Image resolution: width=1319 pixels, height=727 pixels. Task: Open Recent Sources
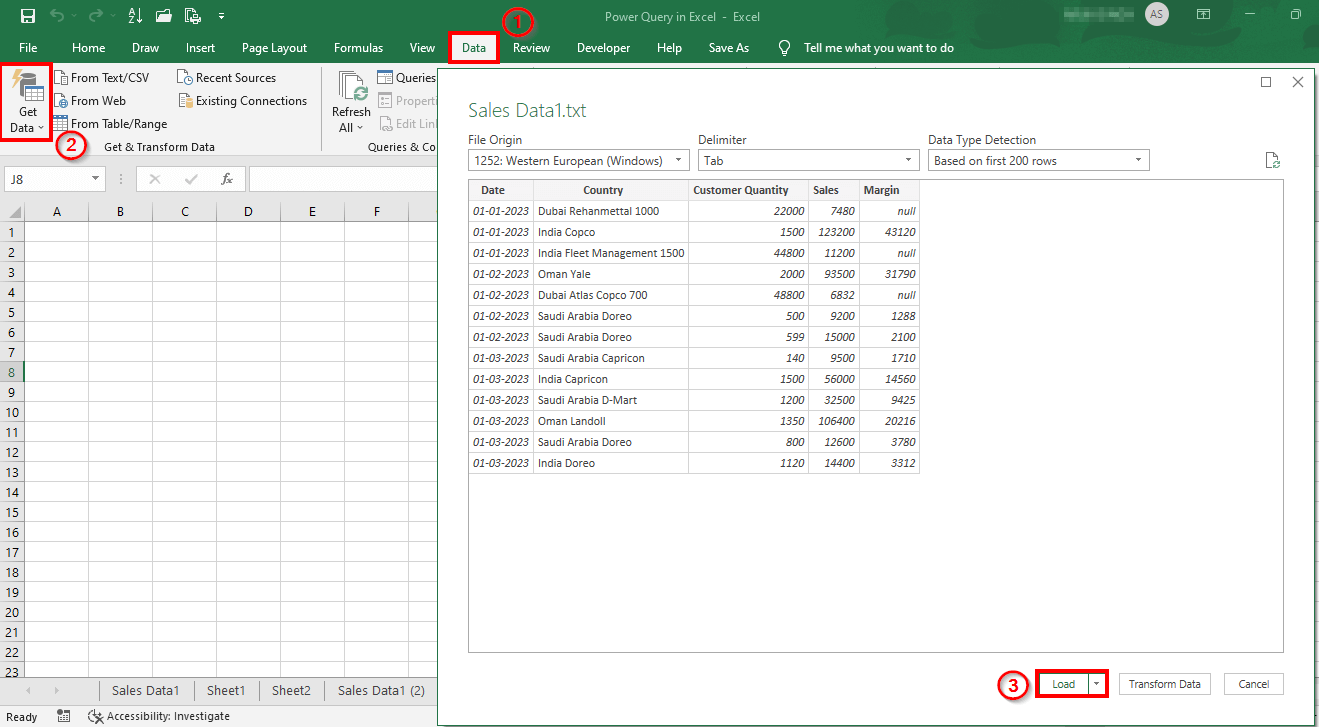[228, 77]
